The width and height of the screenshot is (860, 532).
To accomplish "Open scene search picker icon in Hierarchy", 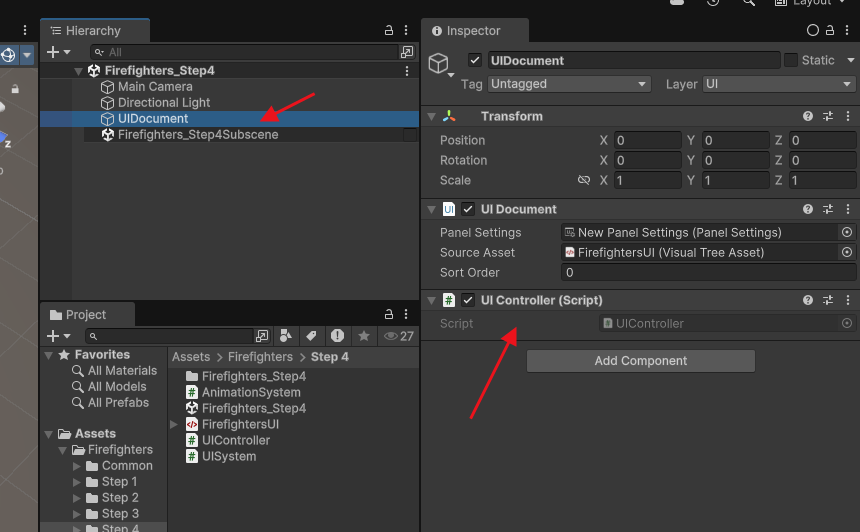I will pyautogui.click(x=407, y=52).
